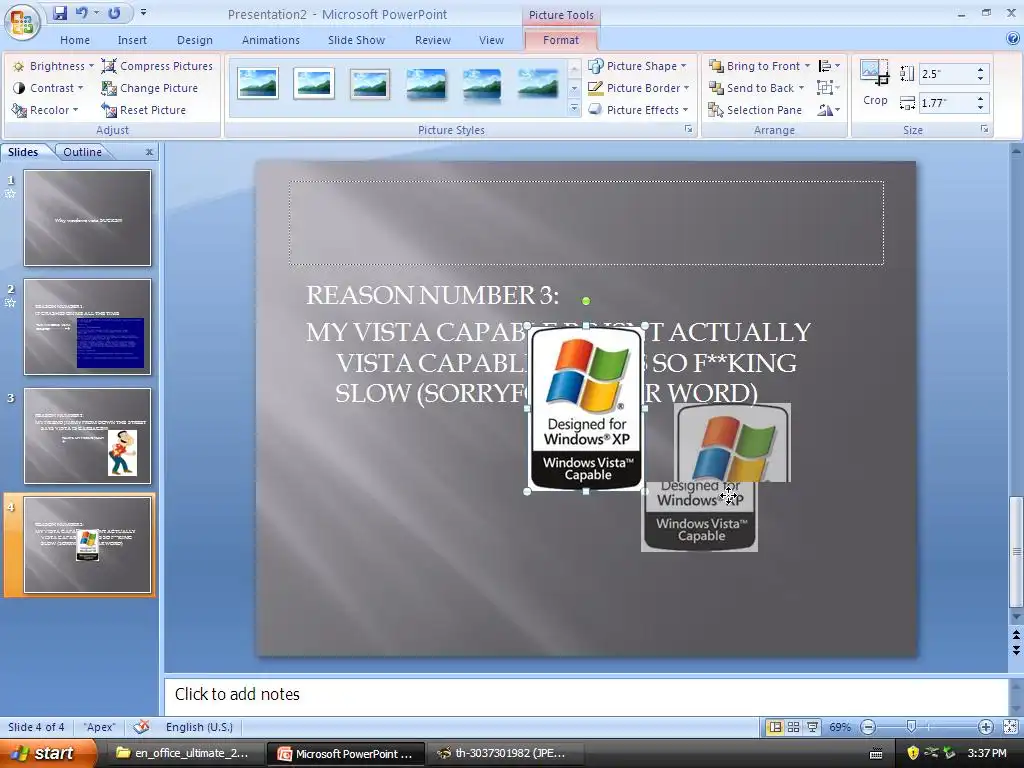Open the Size dialog launcher
This screenshot has height=768, width=1024.
point(984,129)
